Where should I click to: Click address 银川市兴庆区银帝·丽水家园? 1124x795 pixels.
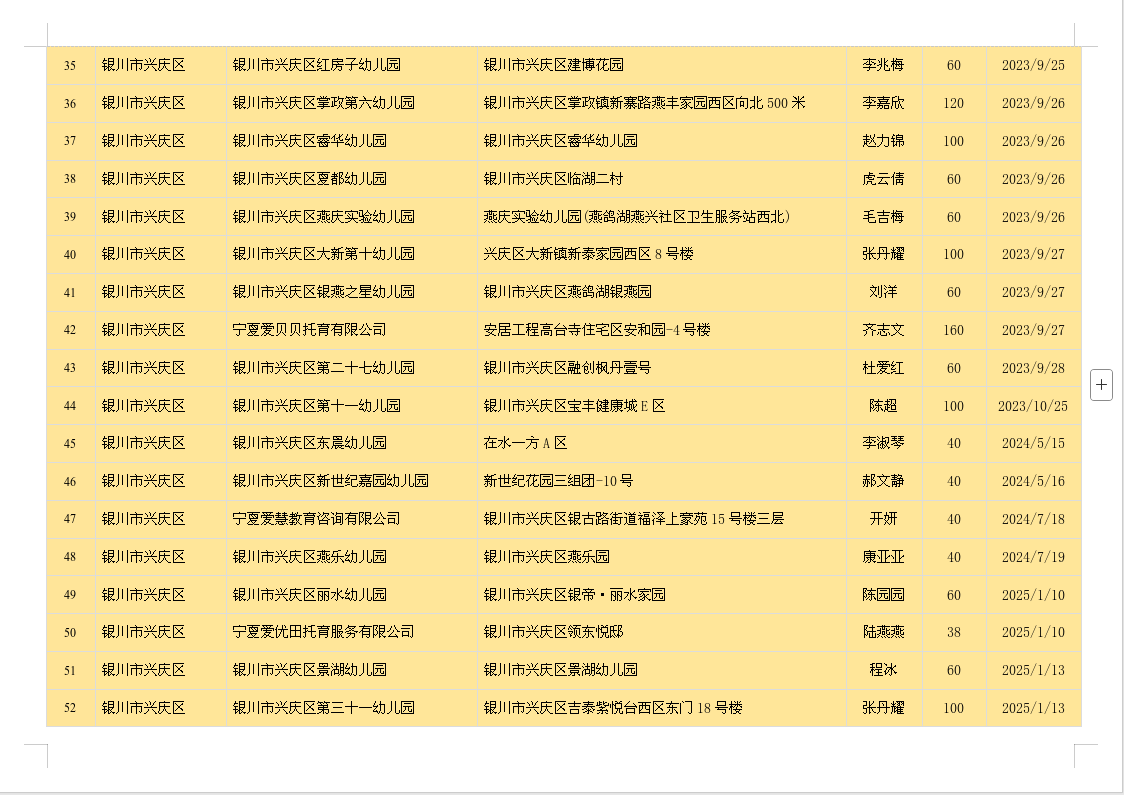pos(574,596)
